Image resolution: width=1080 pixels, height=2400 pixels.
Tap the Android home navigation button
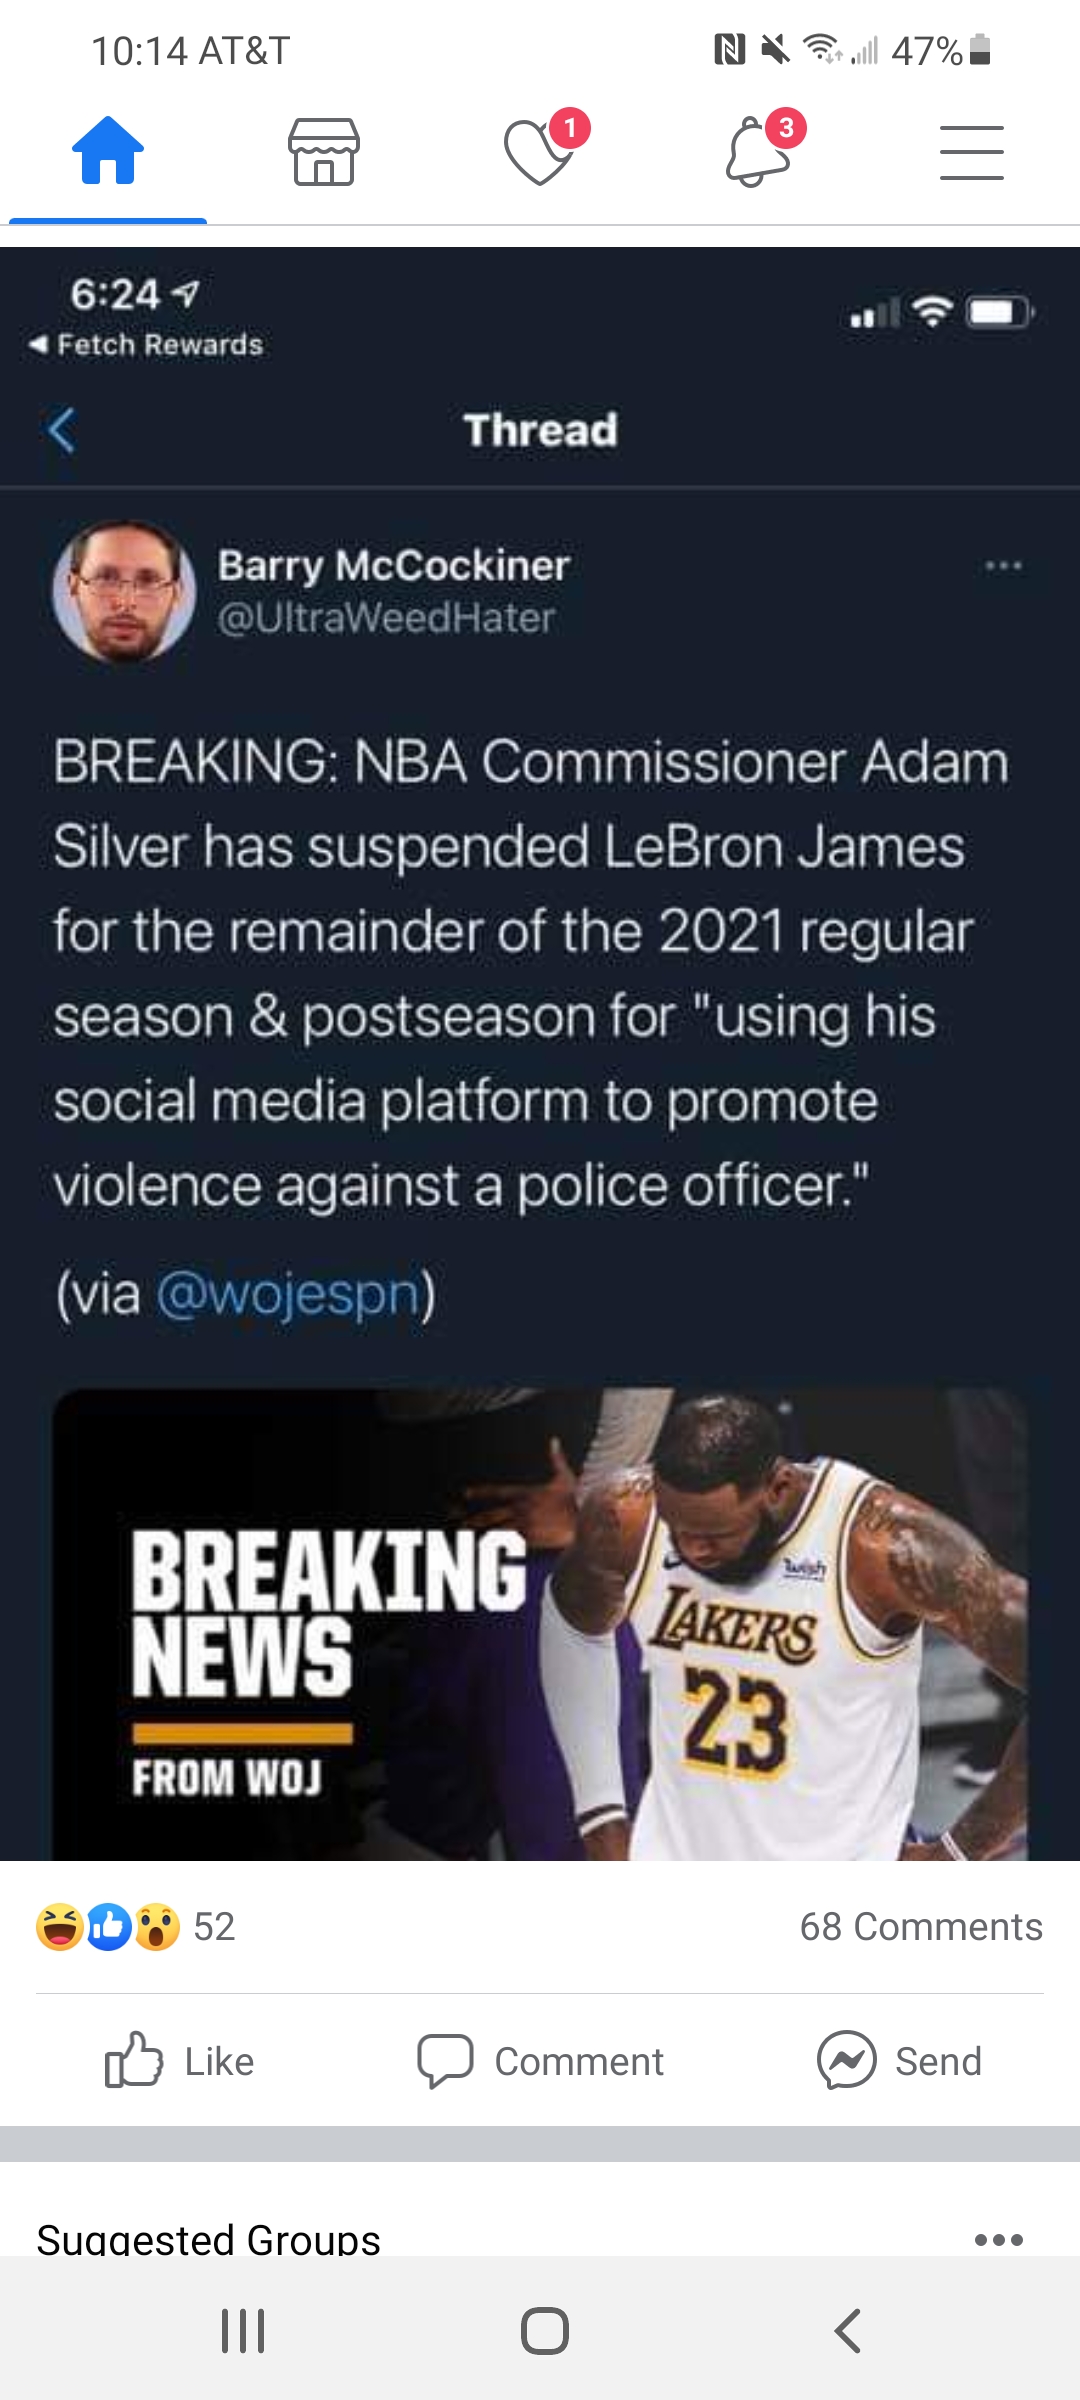[545, 2331]
